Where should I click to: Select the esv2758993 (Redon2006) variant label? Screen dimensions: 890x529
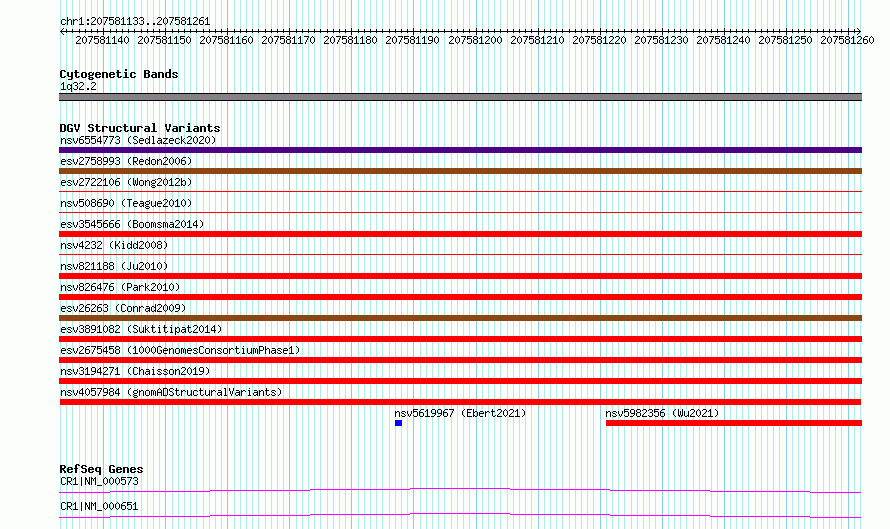tap(126, 161)
